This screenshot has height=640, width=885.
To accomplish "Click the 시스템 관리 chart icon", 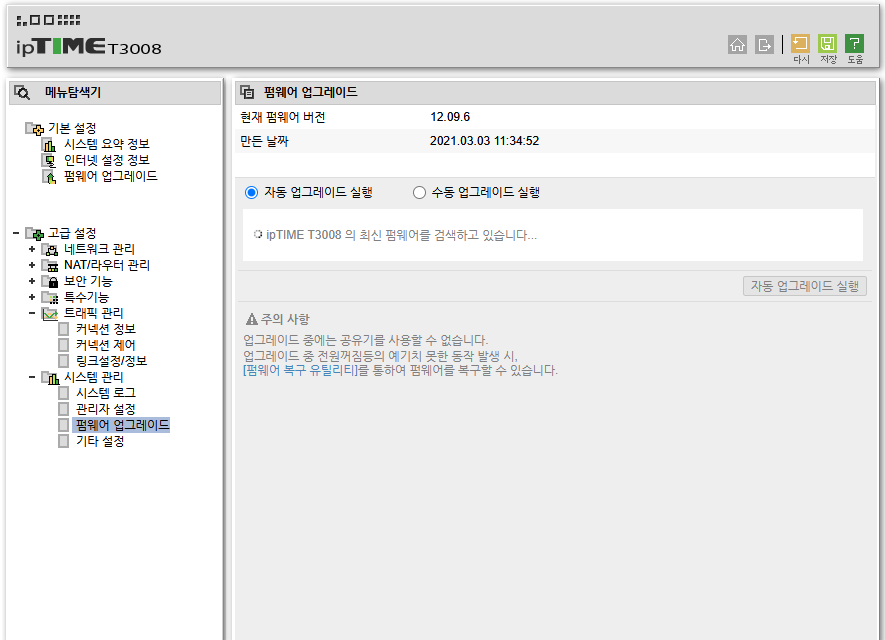I will click(50, 378).
